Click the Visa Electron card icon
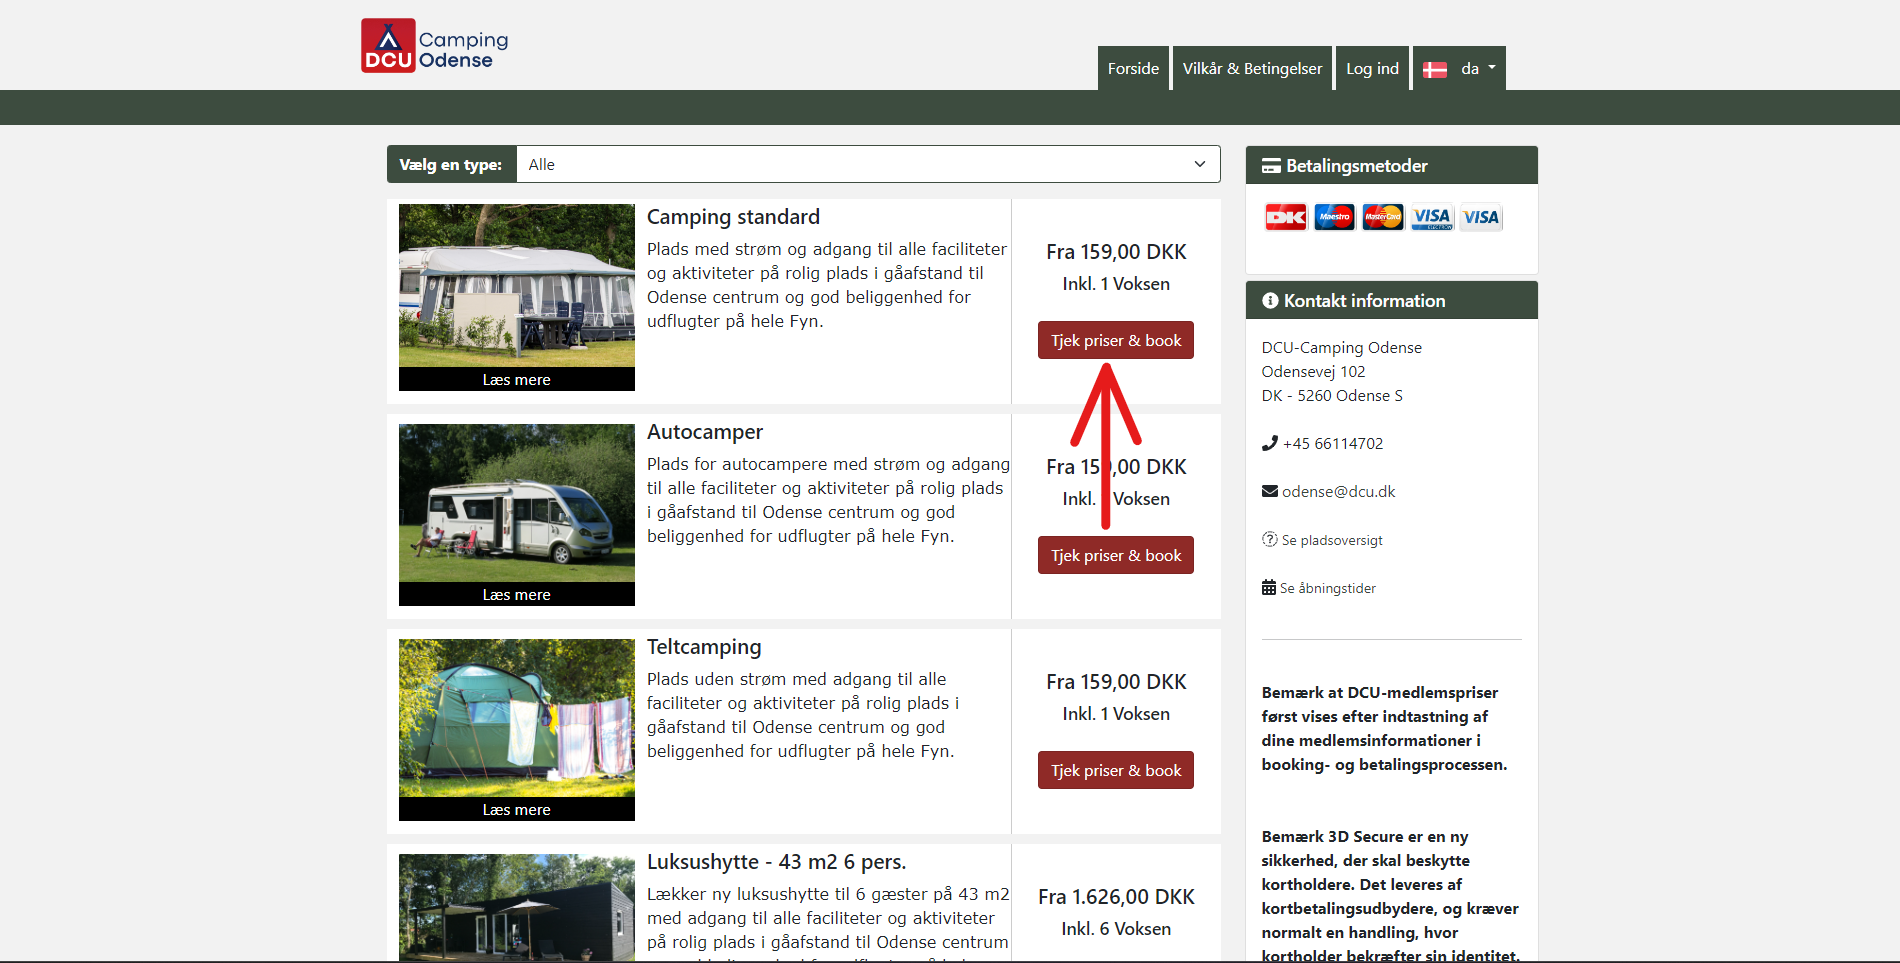 (x=1432, y=217)
